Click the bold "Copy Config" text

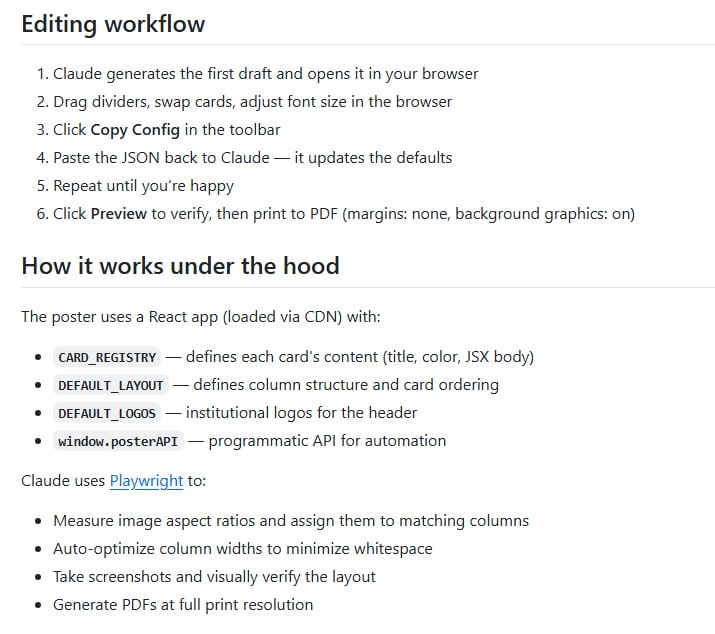[135, 130]
